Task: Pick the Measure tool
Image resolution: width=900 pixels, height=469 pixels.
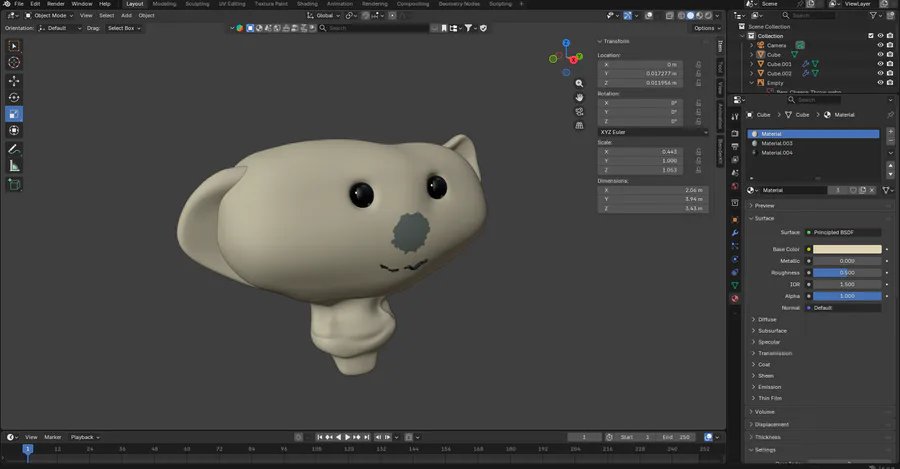Action: (15, 166)
